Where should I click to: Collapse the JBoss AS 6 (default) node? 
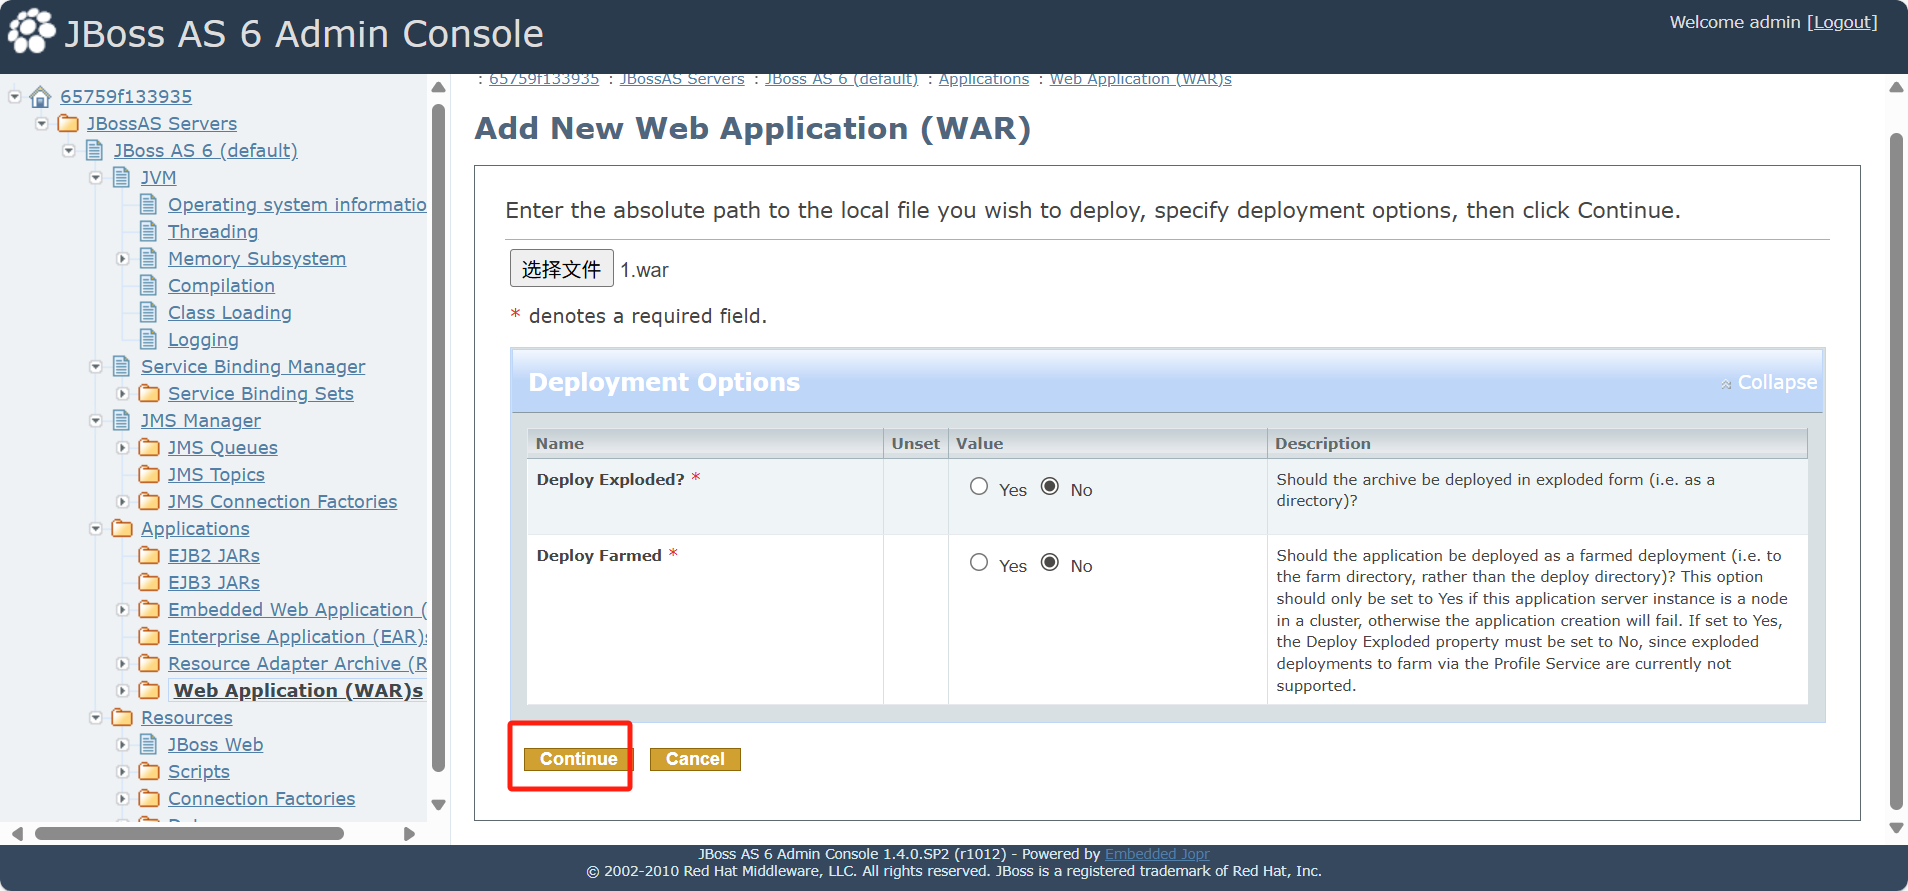(x=69, y=151)
